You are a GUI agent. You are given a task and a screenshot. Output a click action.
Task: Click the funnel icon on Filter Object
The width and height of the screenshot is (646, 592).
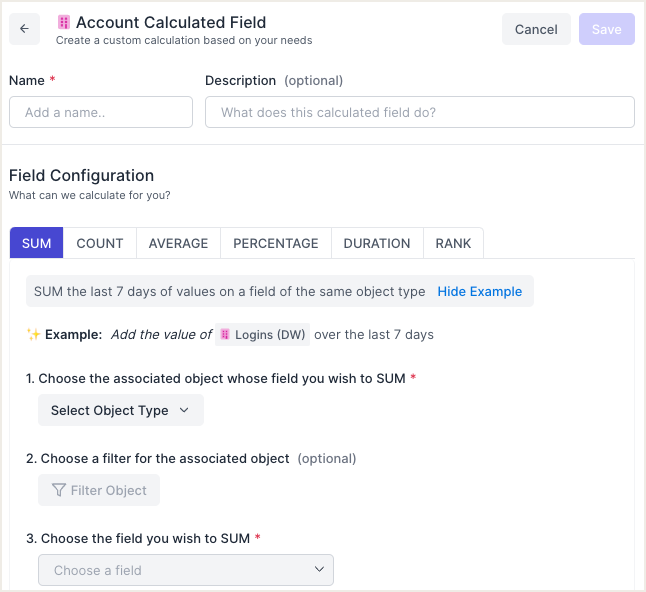point(59,490)
